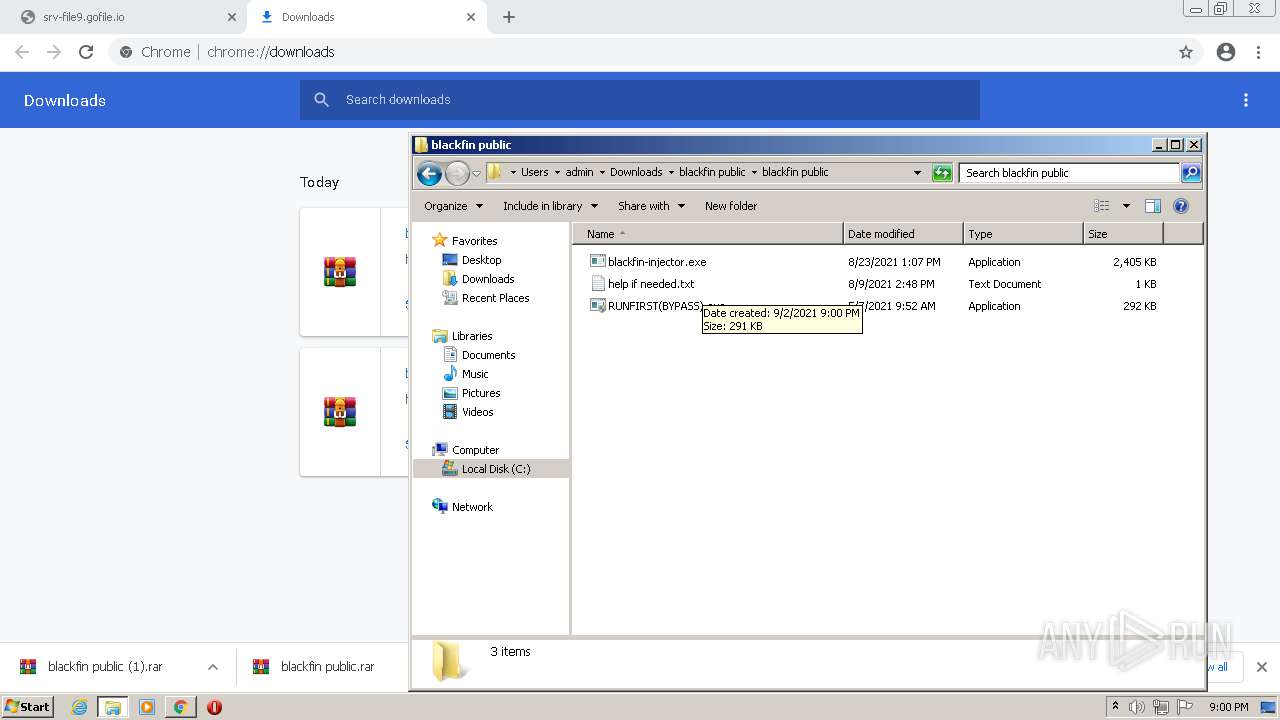1280x720 pixels.
Task: Open Chrome three-dot menu
Action: [x=1259, y=52]
